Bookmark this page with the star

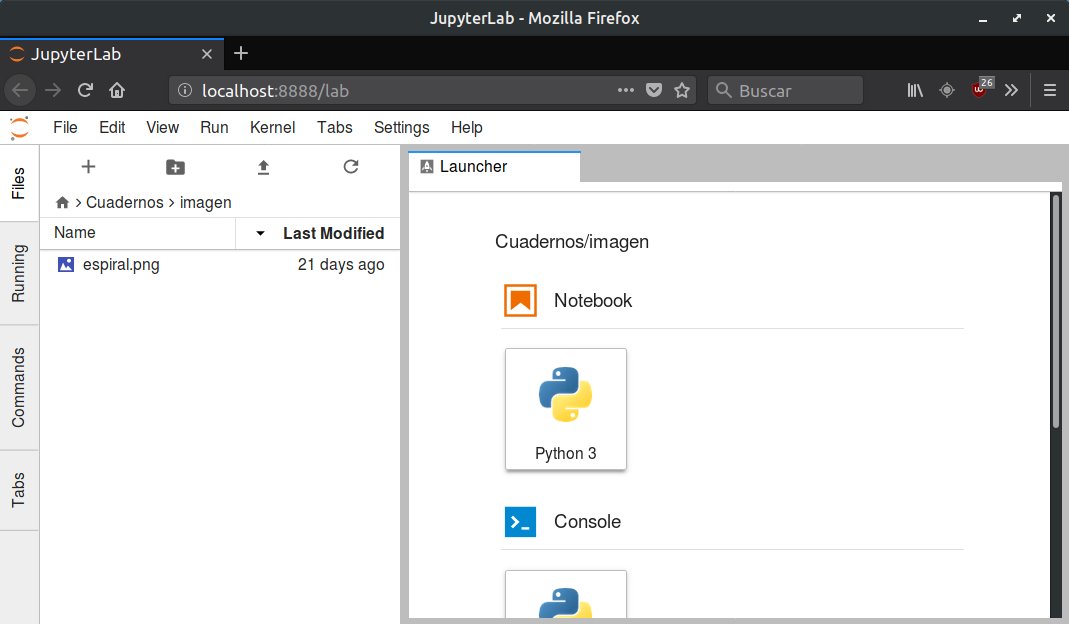click(x=682, y=90)
